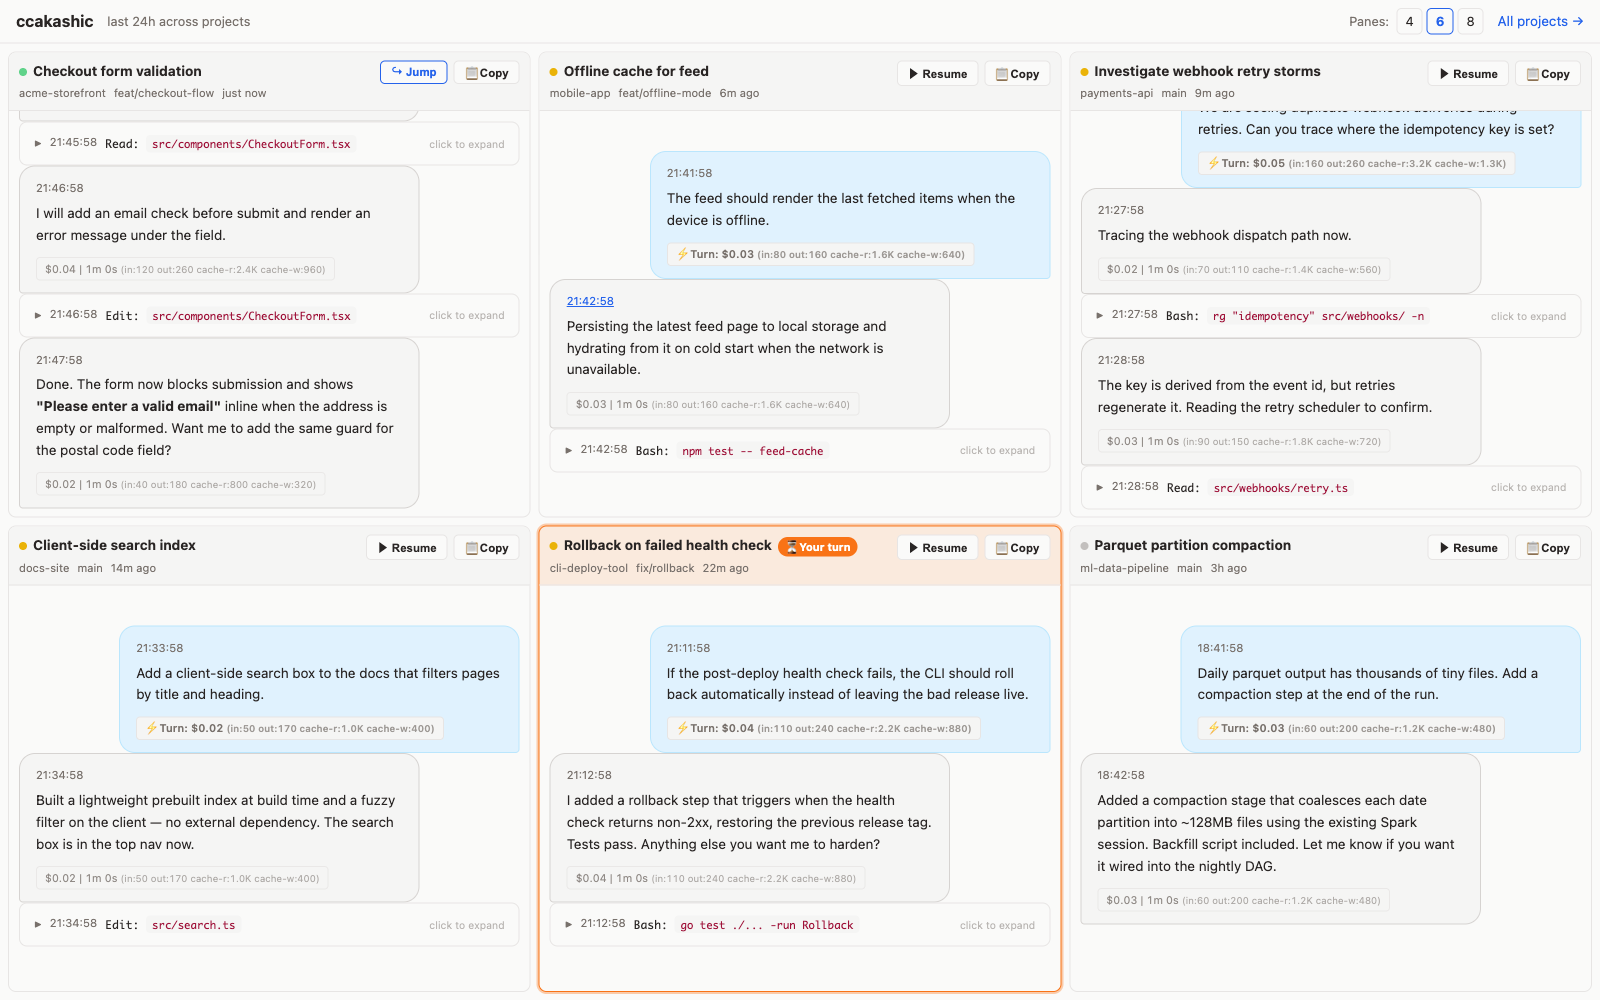Resume the Parquet partition compaction session

tap(1468, 548)
